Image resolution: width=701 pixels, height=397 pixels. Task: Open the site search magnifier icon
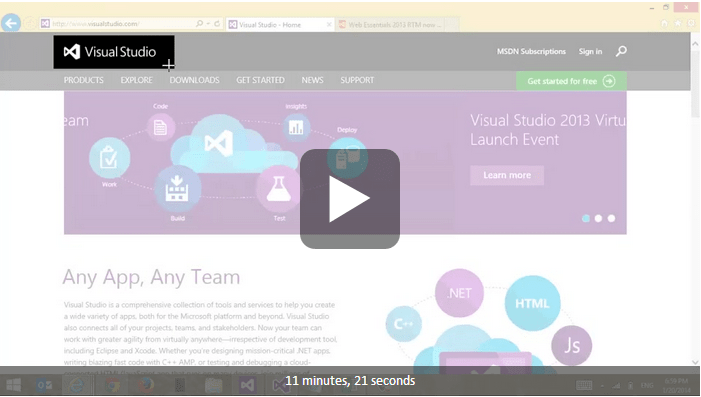tap(621, 51)
